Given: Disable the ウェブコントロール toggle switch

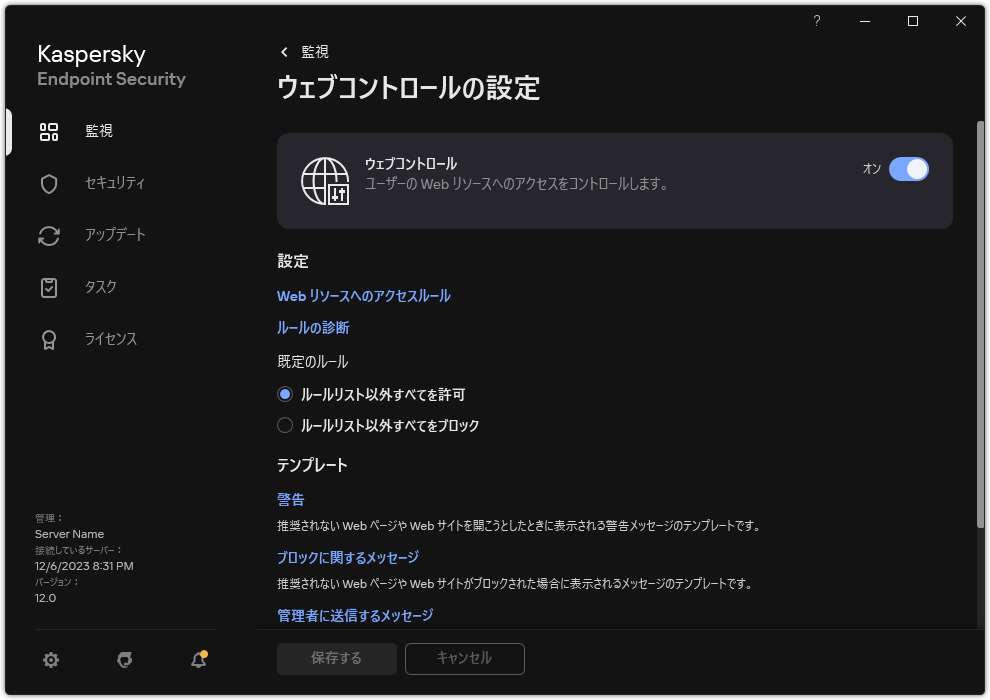Looking at the screenshot, I should coord(909,169).
